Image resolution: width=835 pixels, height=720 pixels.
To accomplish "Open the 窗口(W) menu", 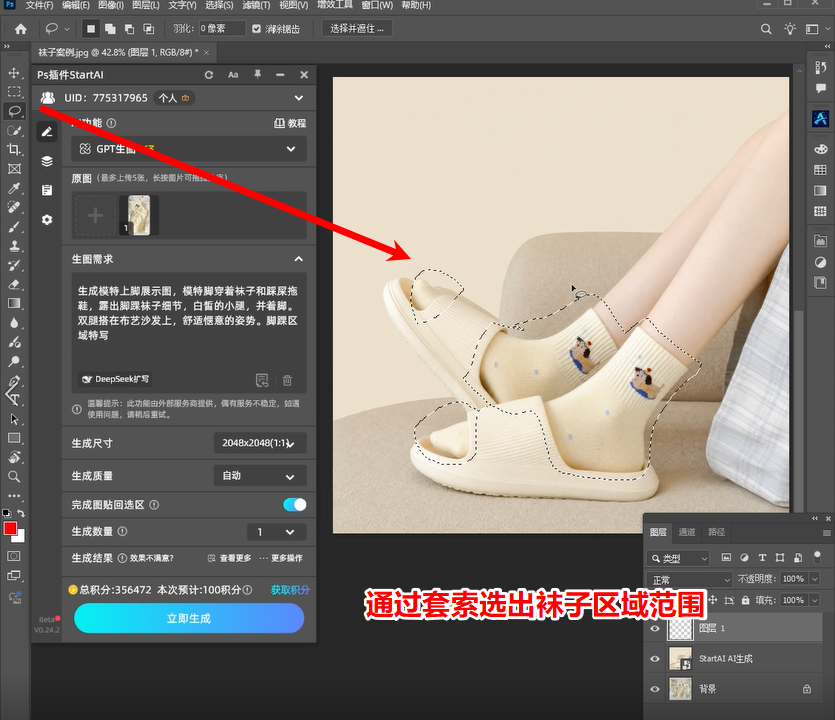I will click(377, 5).
